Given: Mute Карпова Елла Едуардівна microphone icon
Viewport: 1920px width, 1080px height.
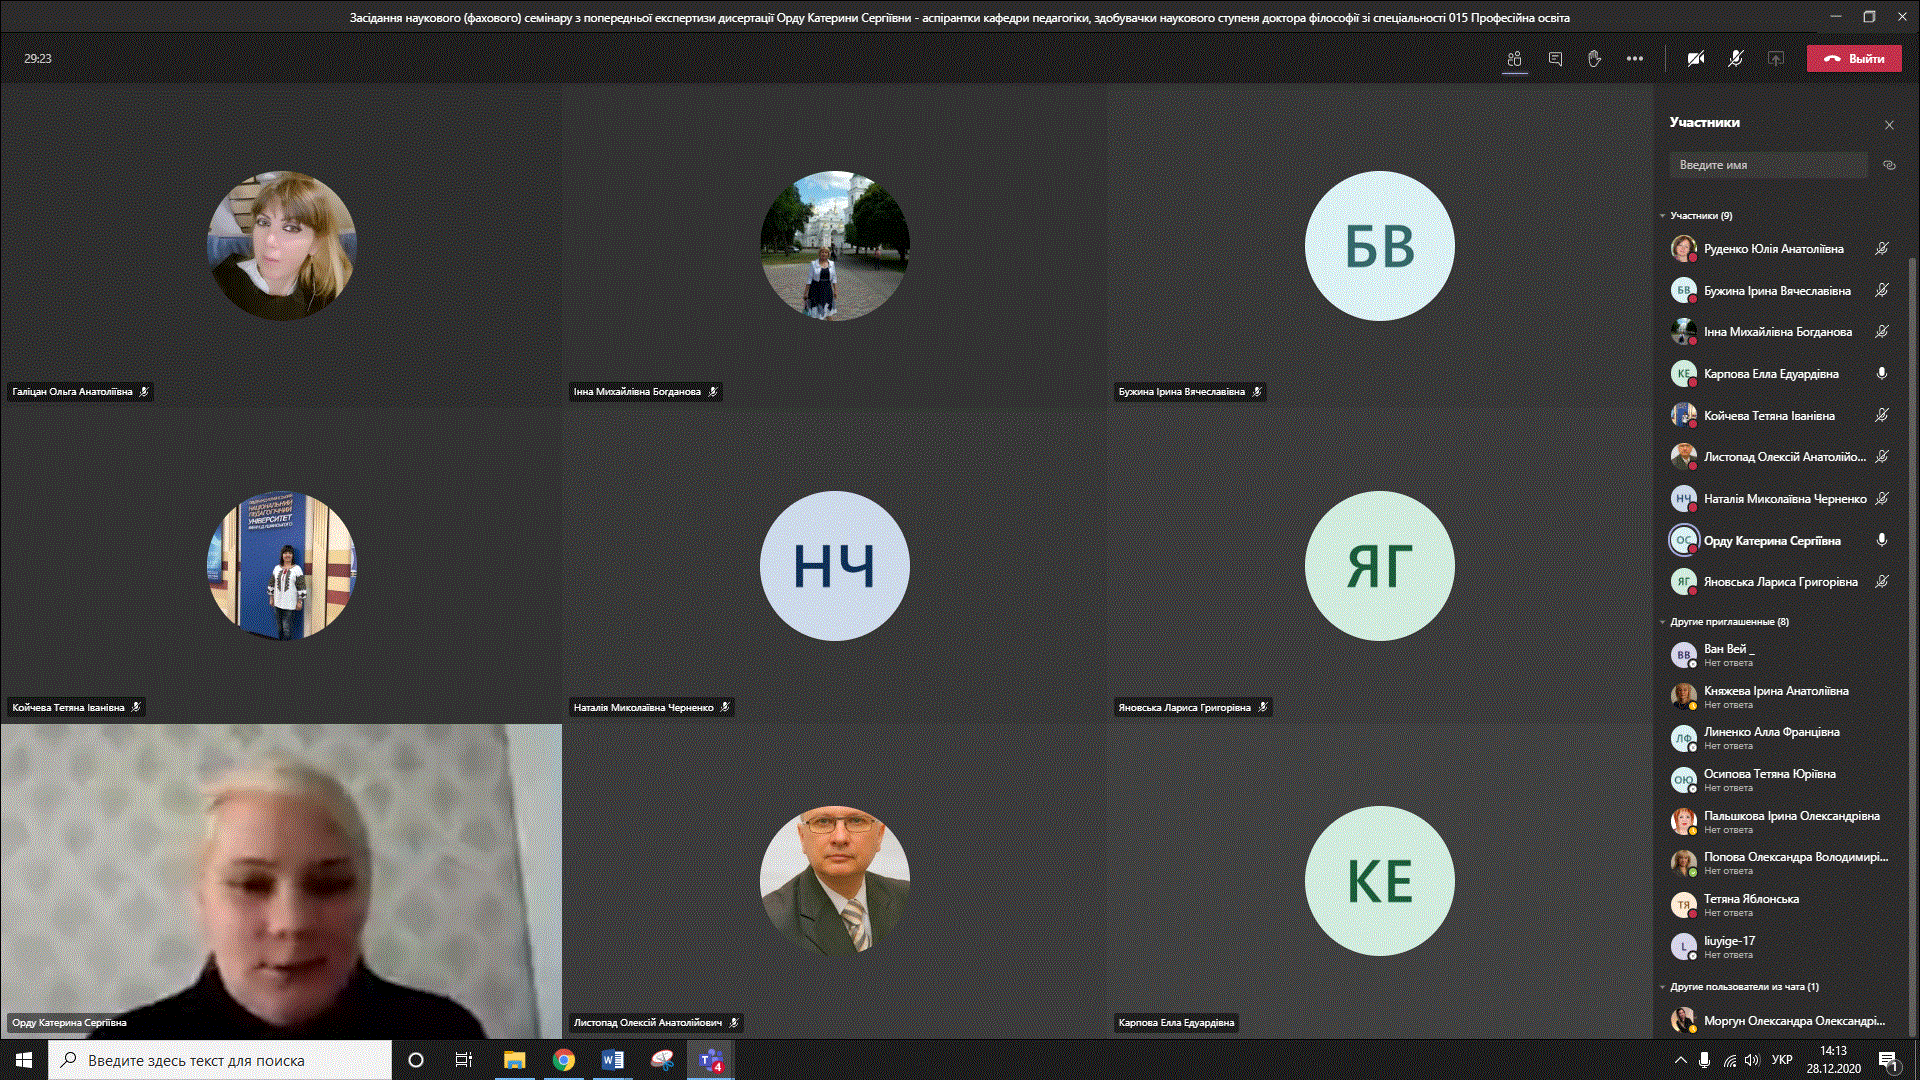Looking at the screenshot, I should [1881, 373].
